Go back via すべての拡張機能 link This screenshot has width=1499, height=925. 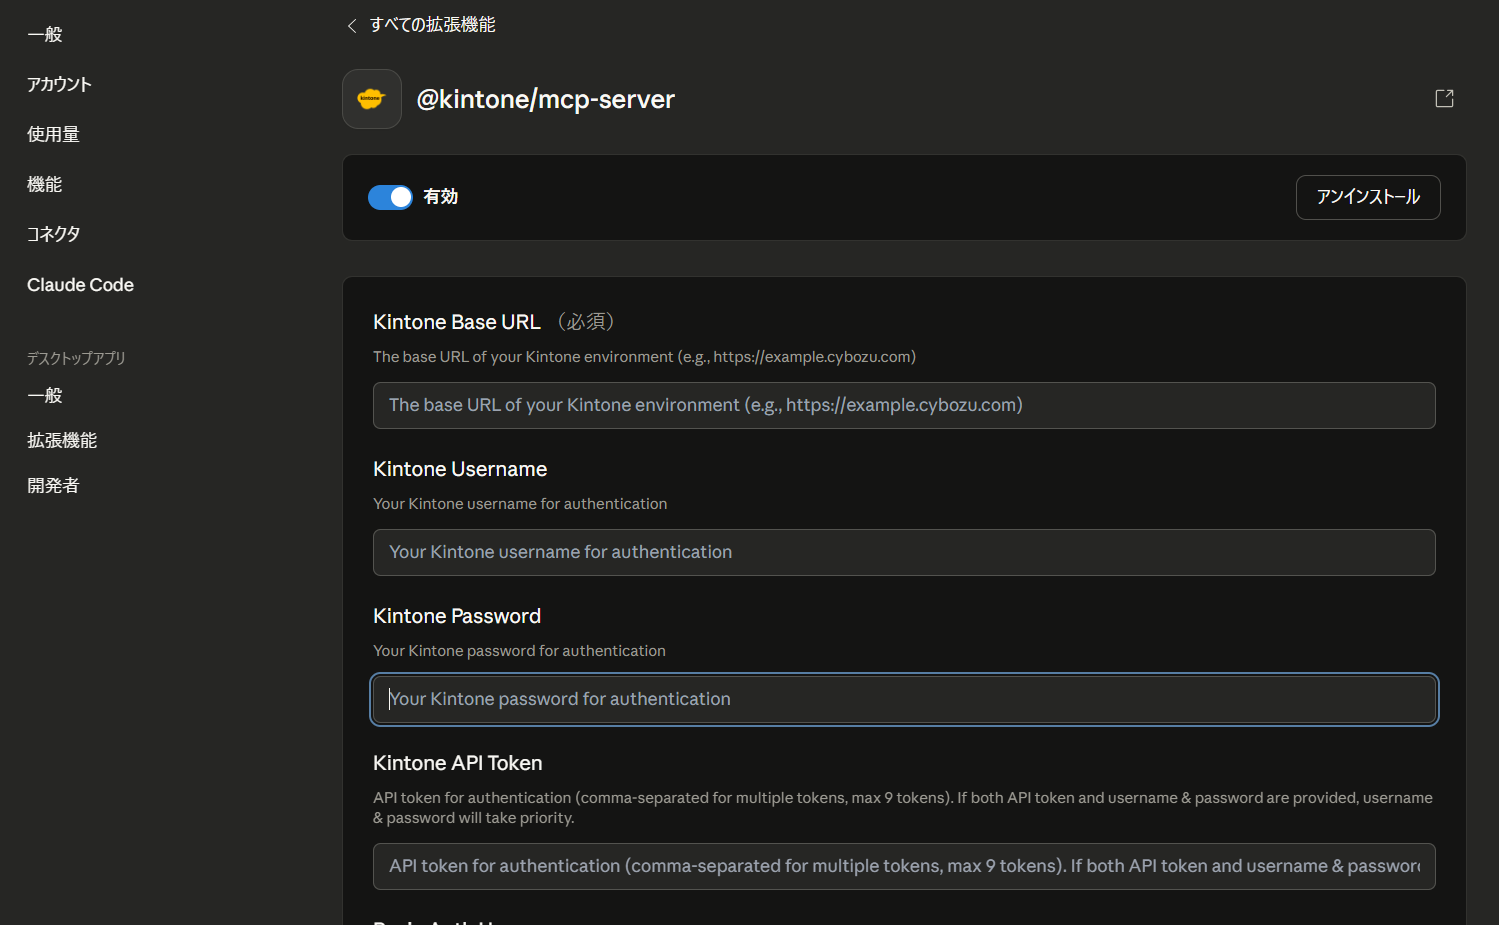coord(432,25)
